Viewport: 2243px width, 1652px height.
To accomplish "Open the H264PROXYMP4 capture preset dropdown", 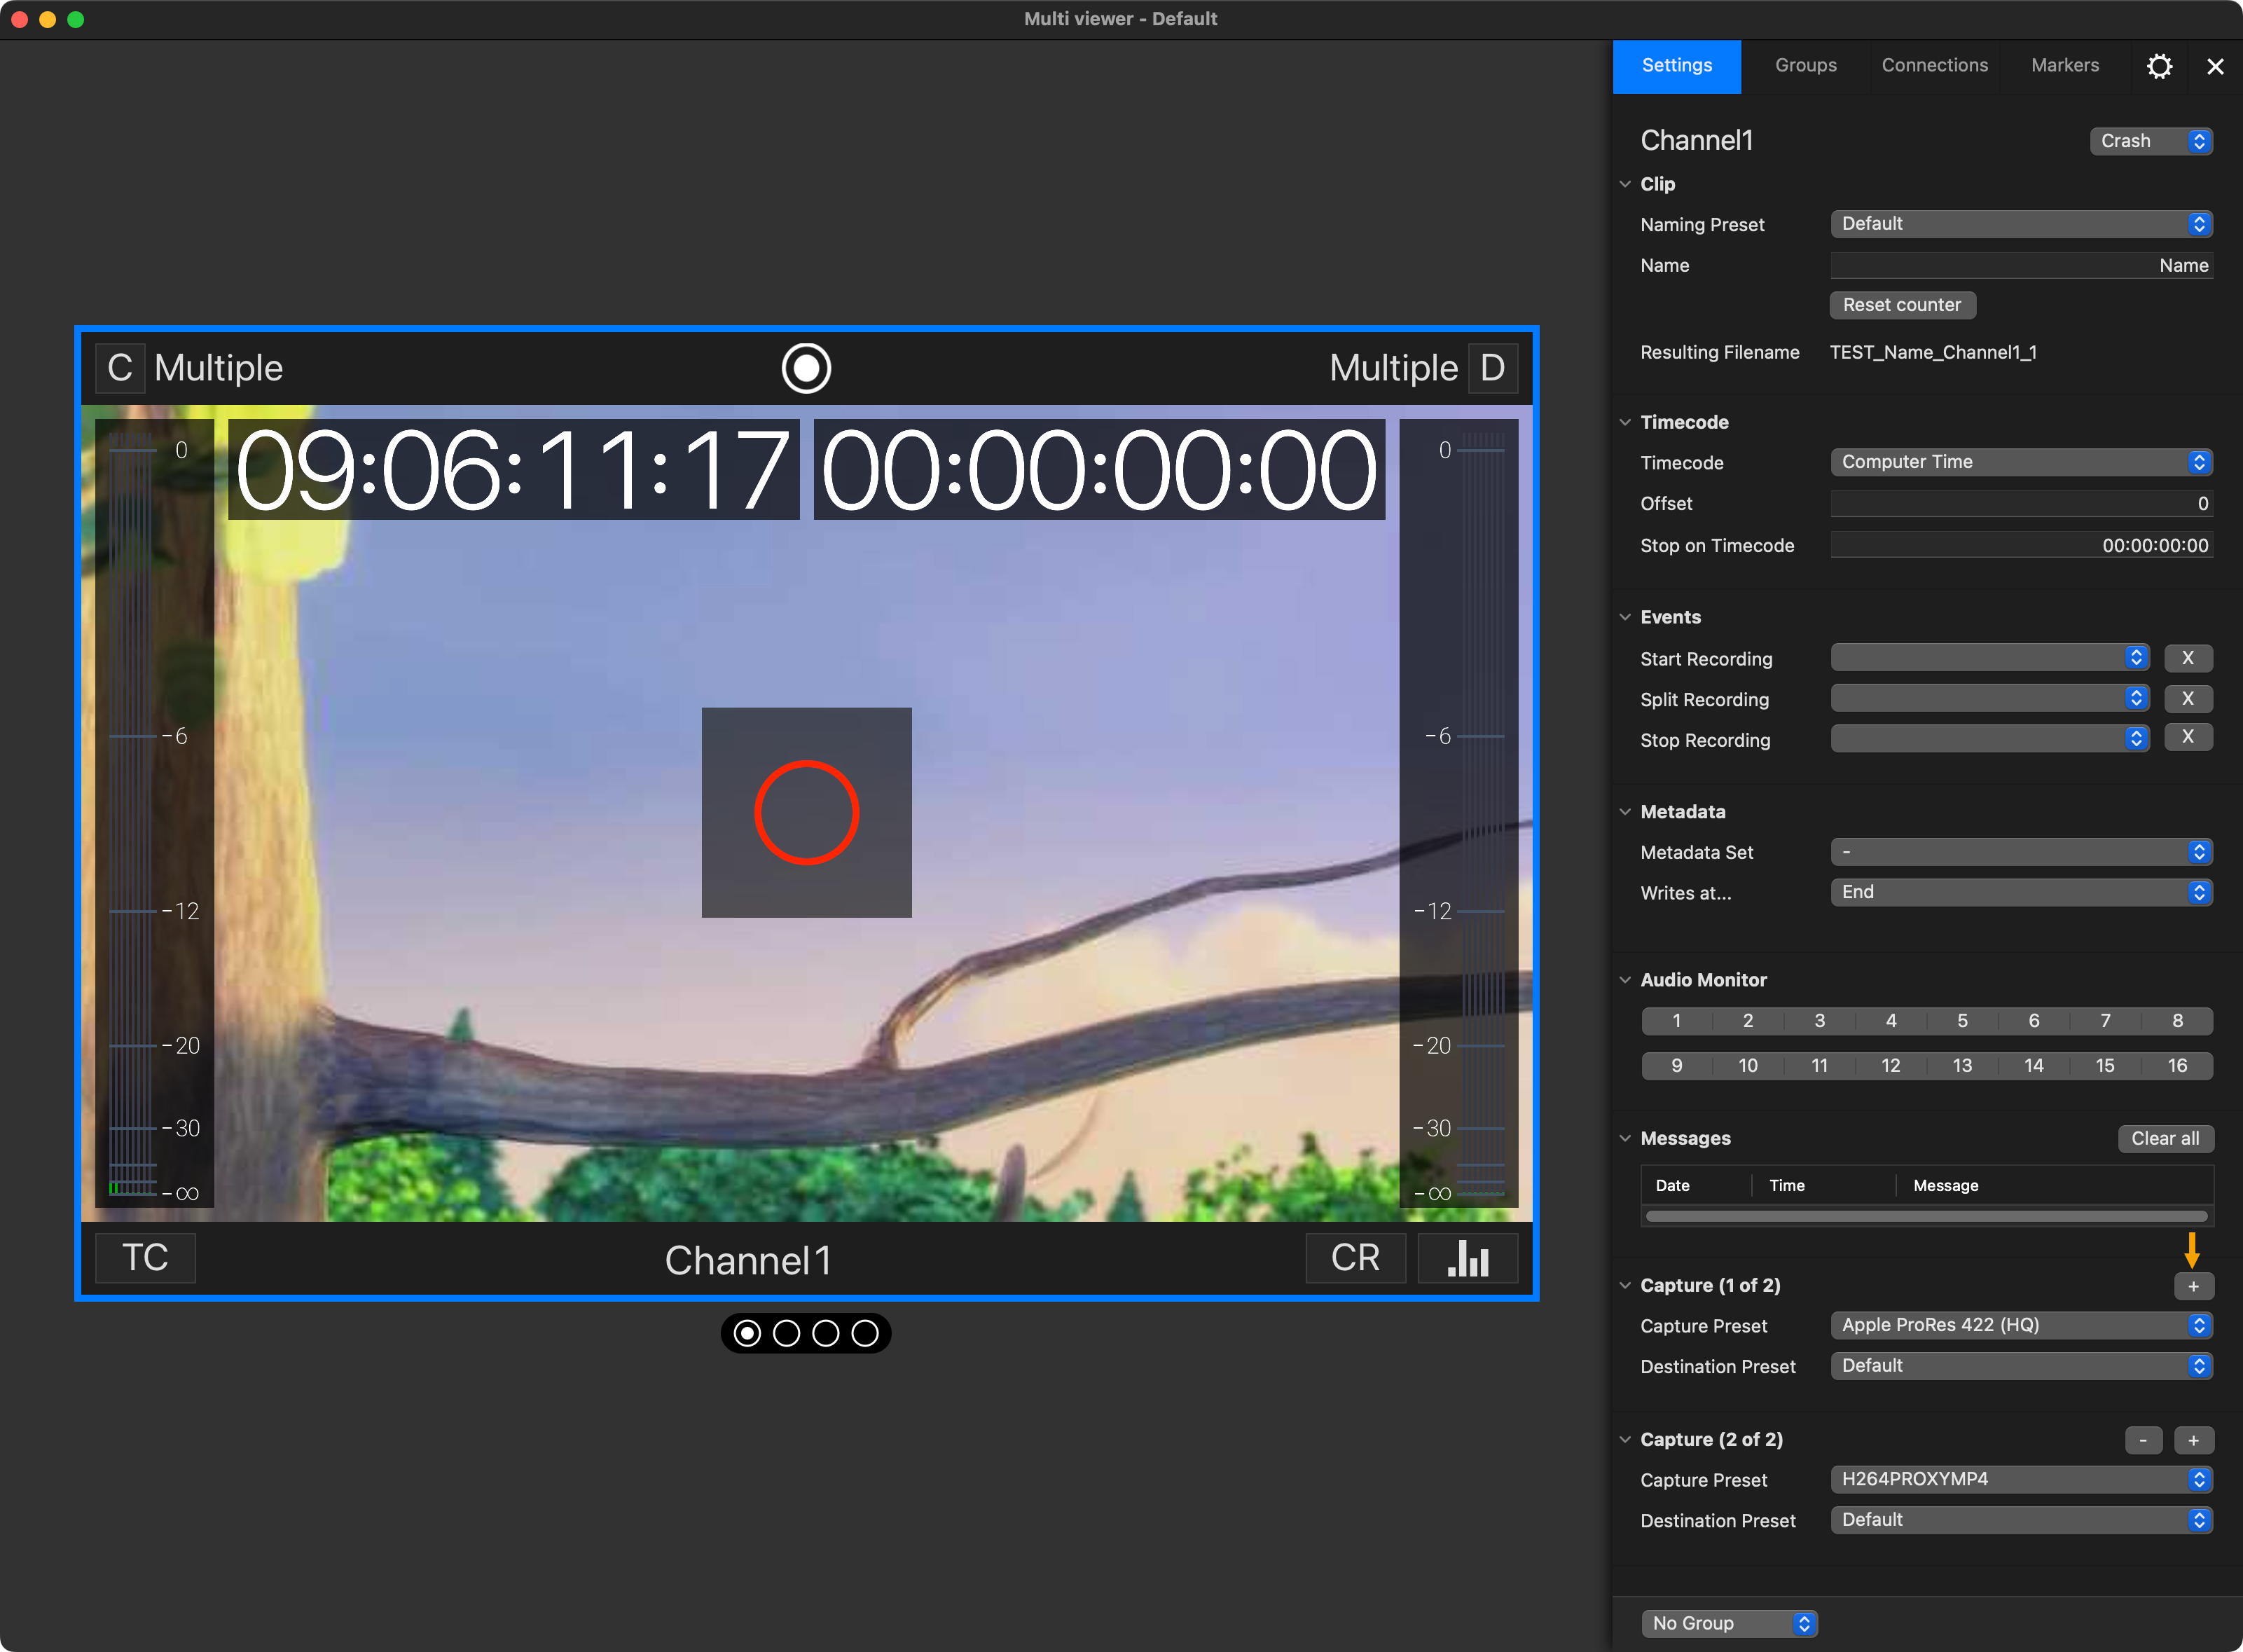I will click(2021, 1480).
